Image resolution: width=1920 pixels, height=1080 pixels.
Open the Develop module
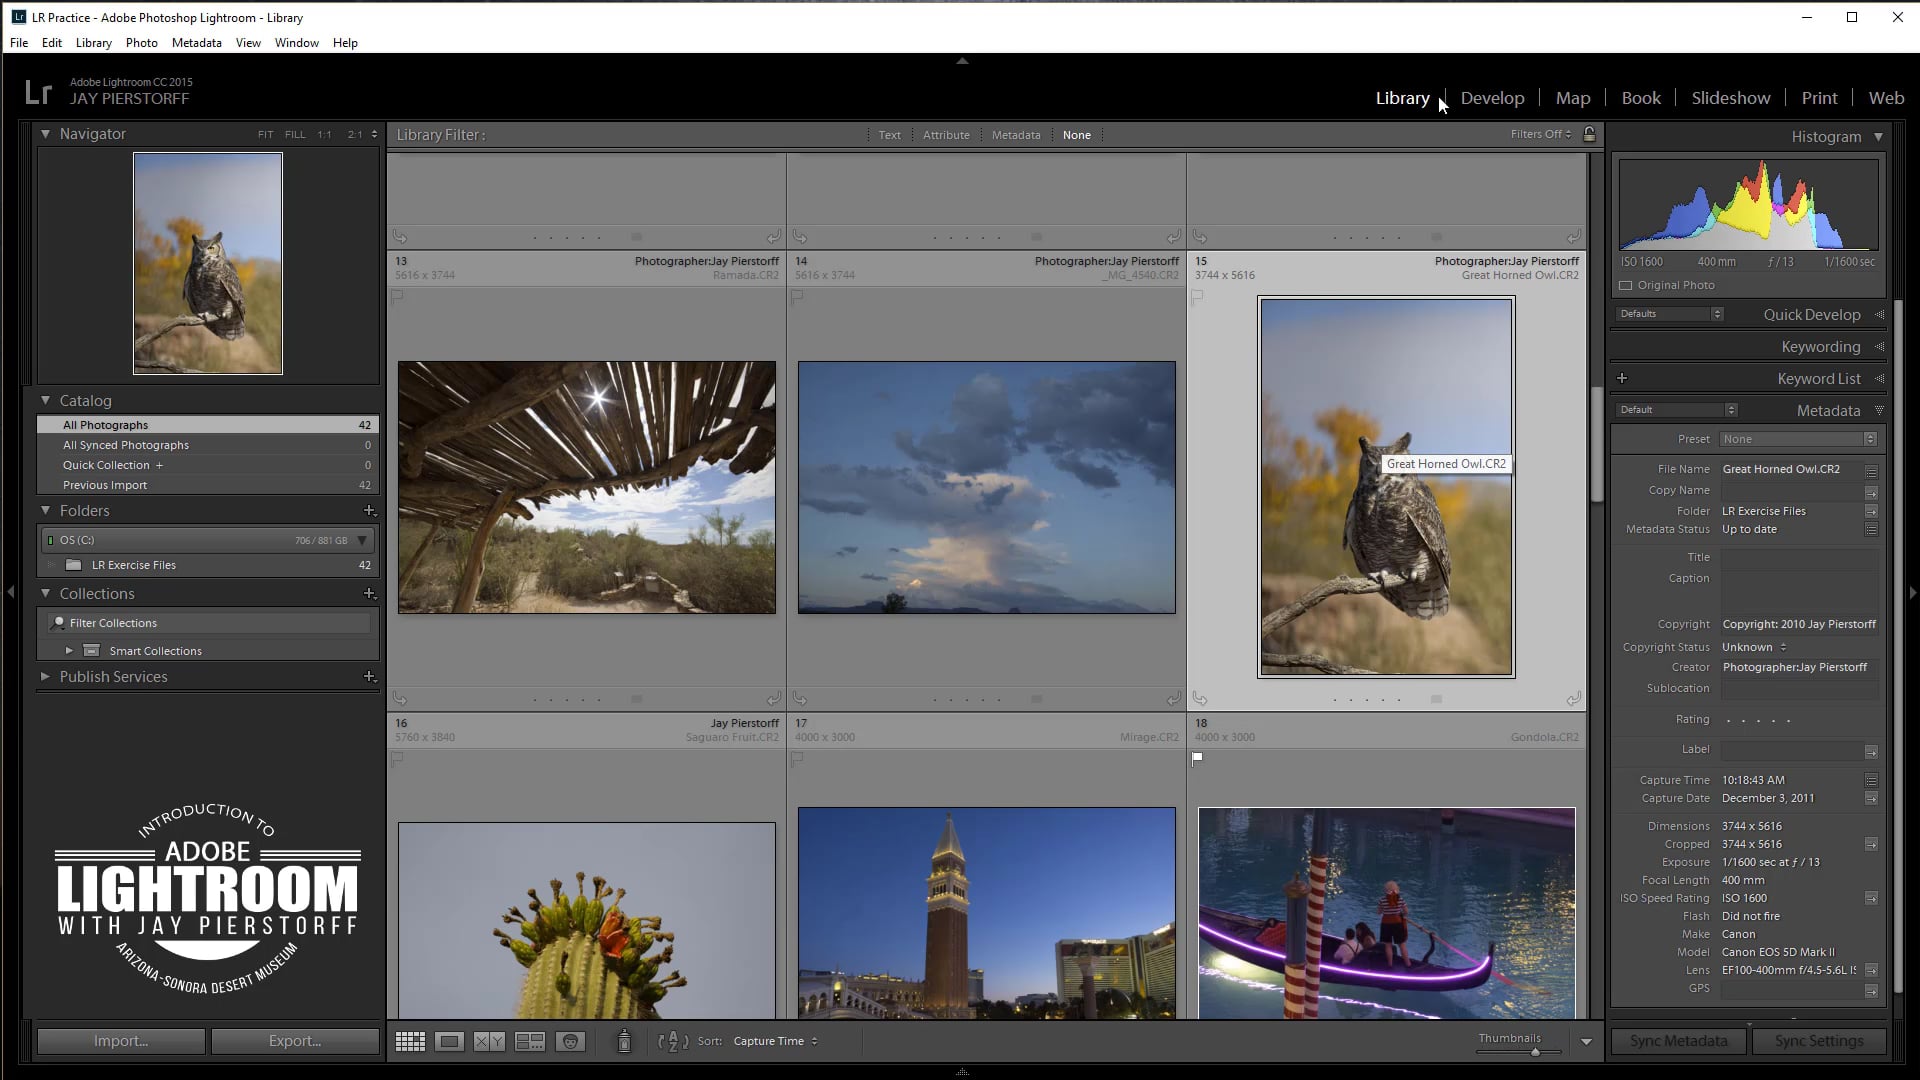(x=1492, y=98)
